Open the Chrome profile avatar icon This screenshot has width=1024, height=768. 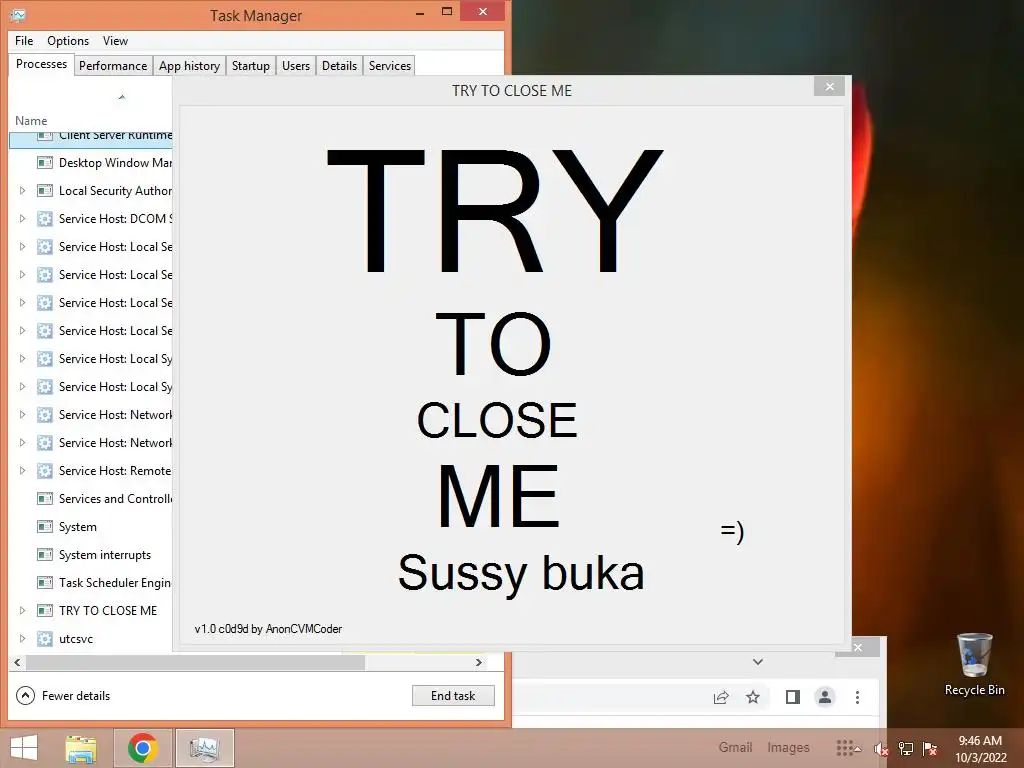click(825, 697)
